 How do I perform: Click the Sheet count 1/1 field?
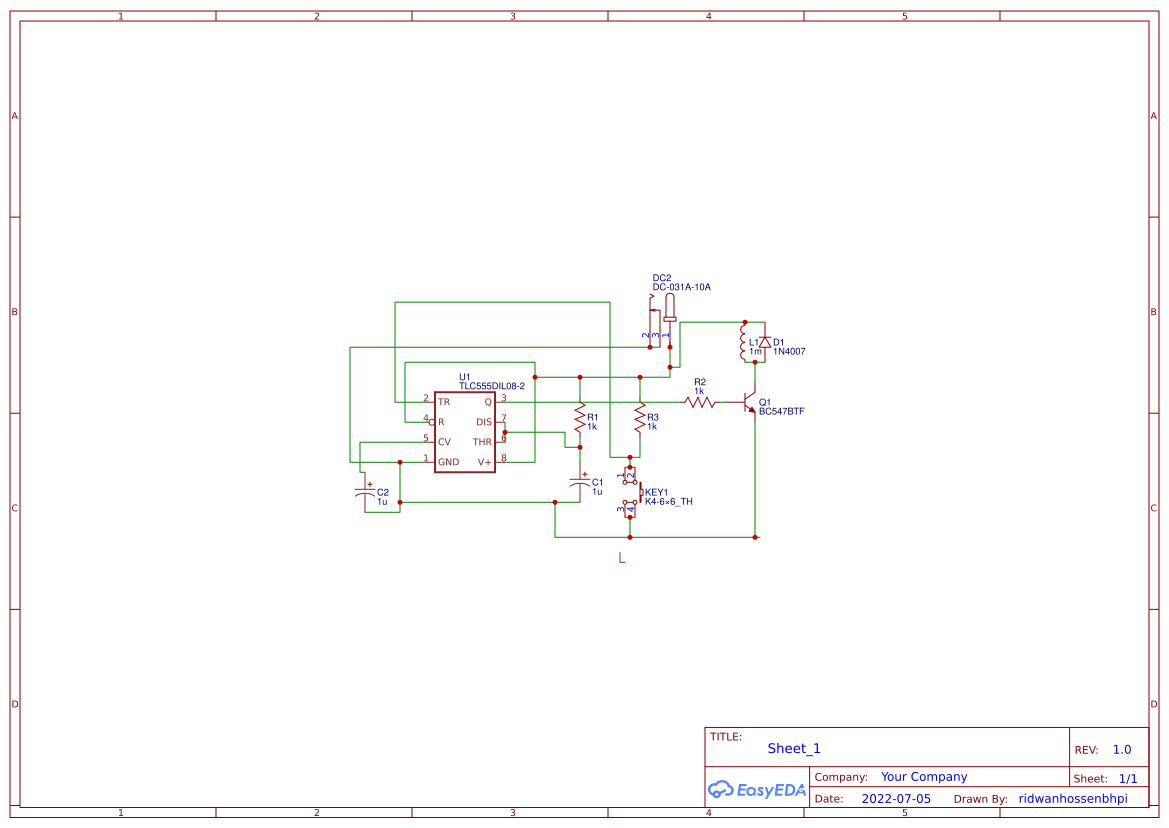1130,777
